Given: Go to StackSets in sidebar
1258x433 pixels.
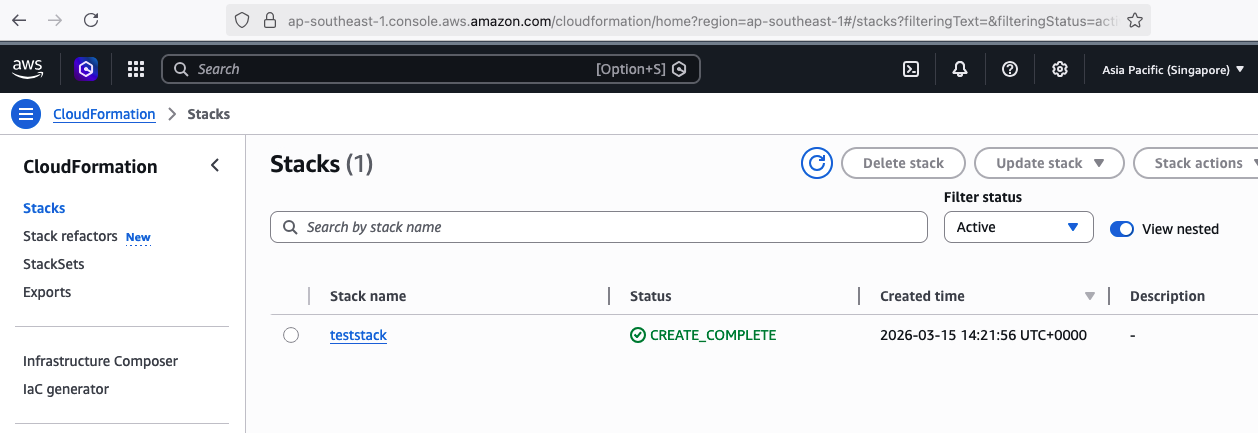Looking at the screenshot, I should [x=54, y=264].
